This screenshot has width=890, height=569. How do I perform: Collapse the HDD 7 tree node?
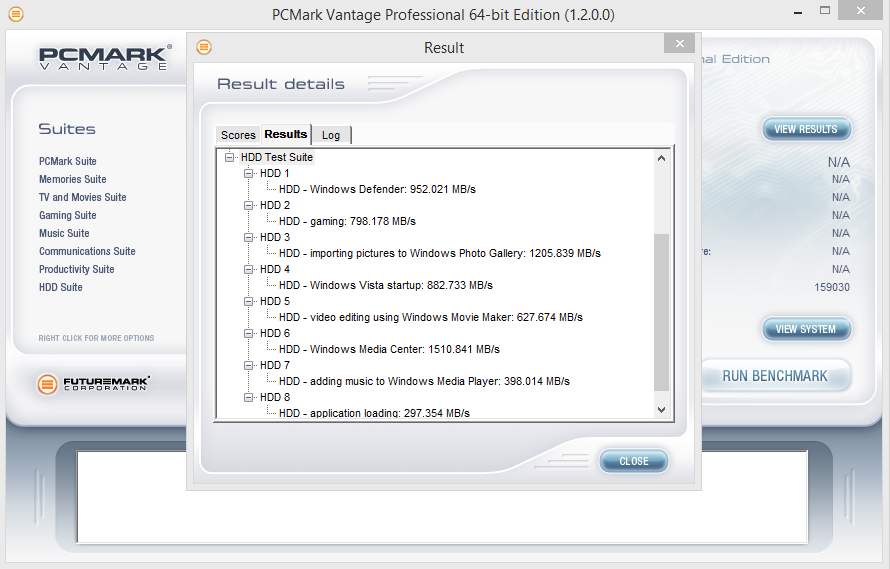coord(249,365)
